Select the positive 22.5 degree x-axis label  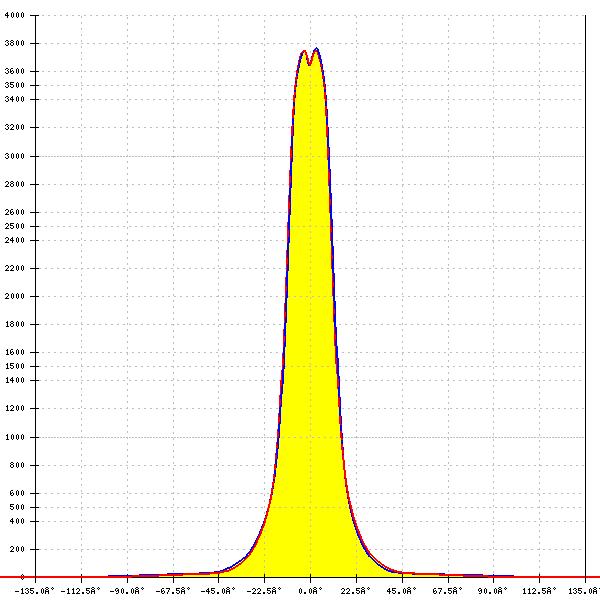(356, 591)
